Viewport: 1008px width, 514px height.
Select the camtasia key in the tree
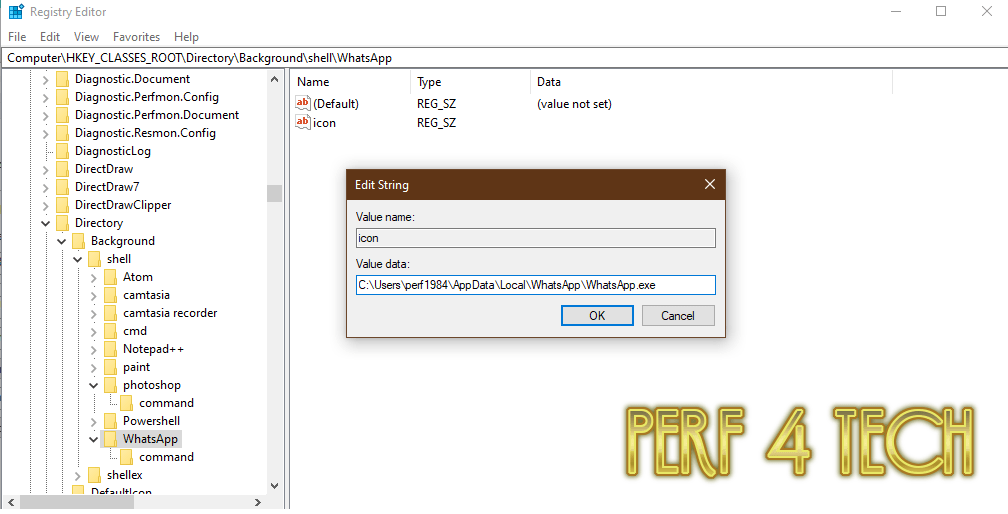(147, 295)
